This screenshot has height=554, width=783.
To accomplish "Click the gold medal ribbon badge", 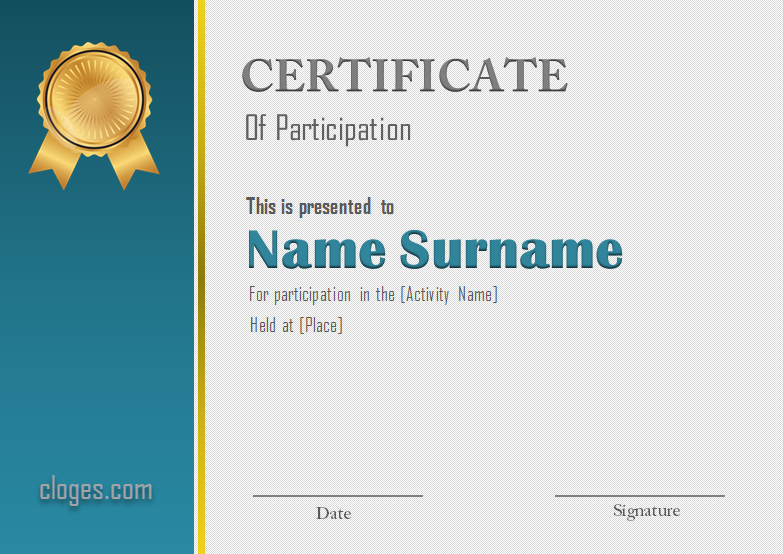I will click(94, 115).
